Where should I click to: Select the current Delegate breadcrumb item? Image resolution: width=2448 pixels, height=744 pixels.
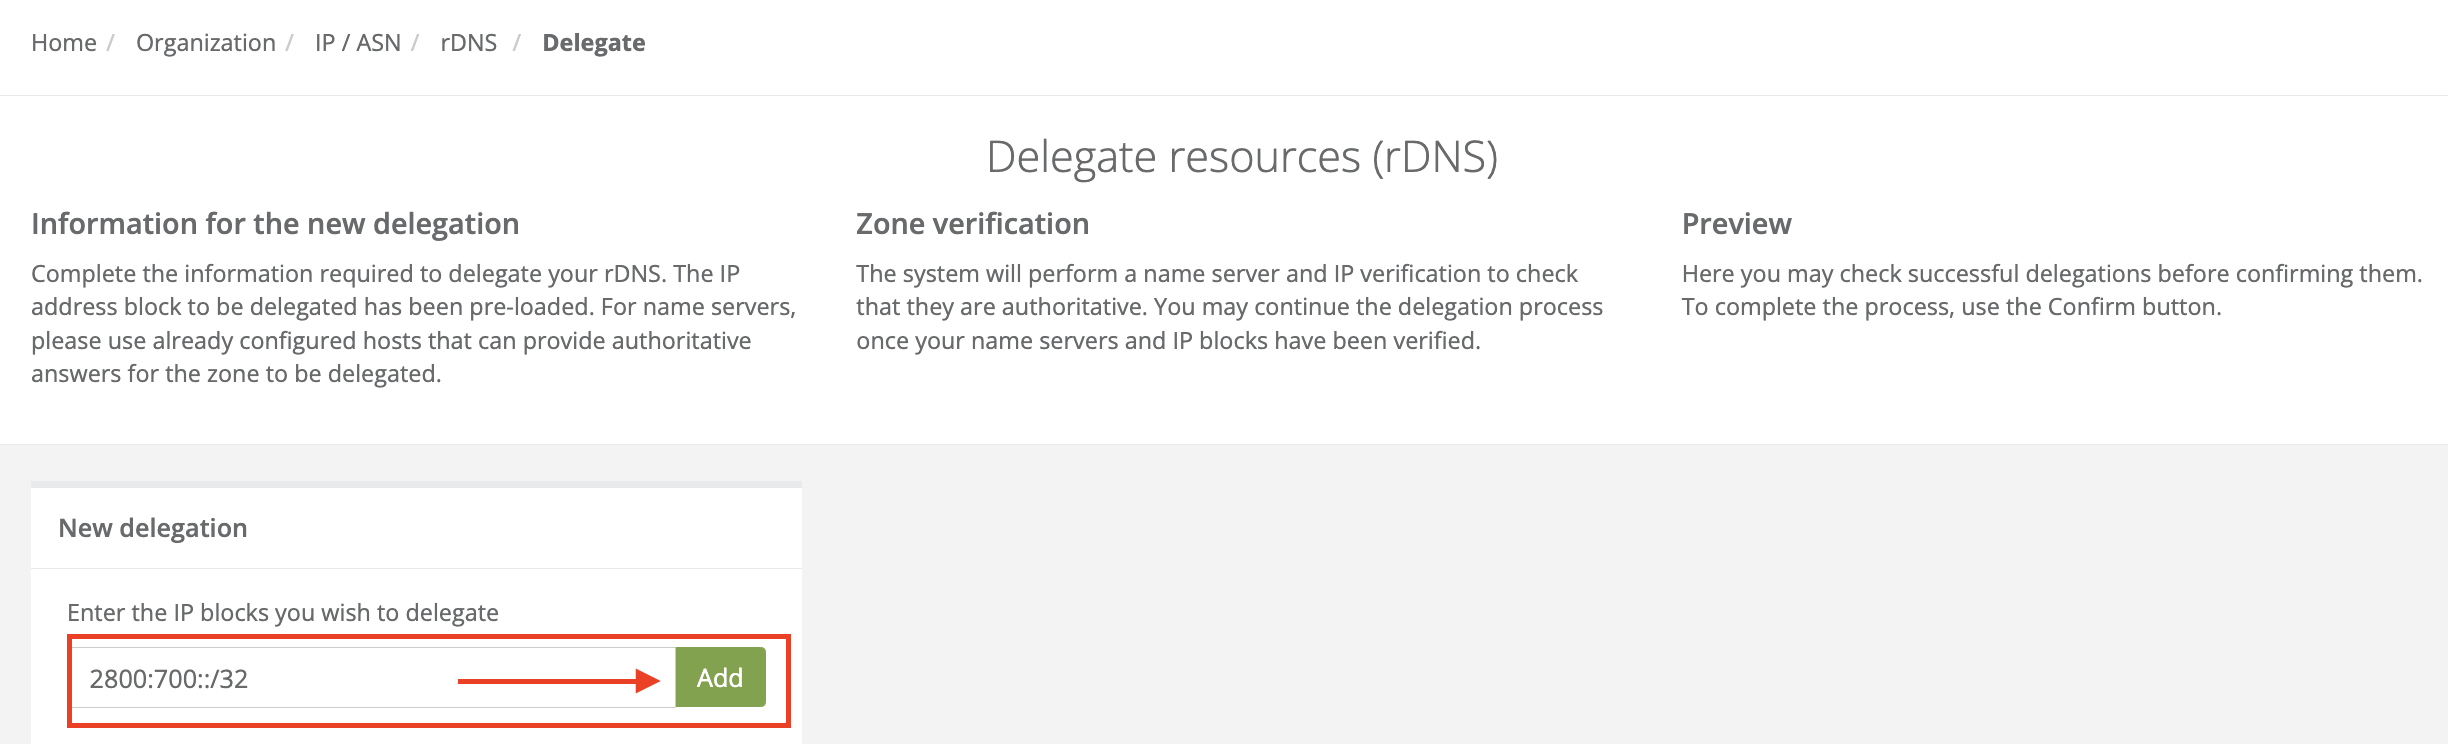pos(593,43)
